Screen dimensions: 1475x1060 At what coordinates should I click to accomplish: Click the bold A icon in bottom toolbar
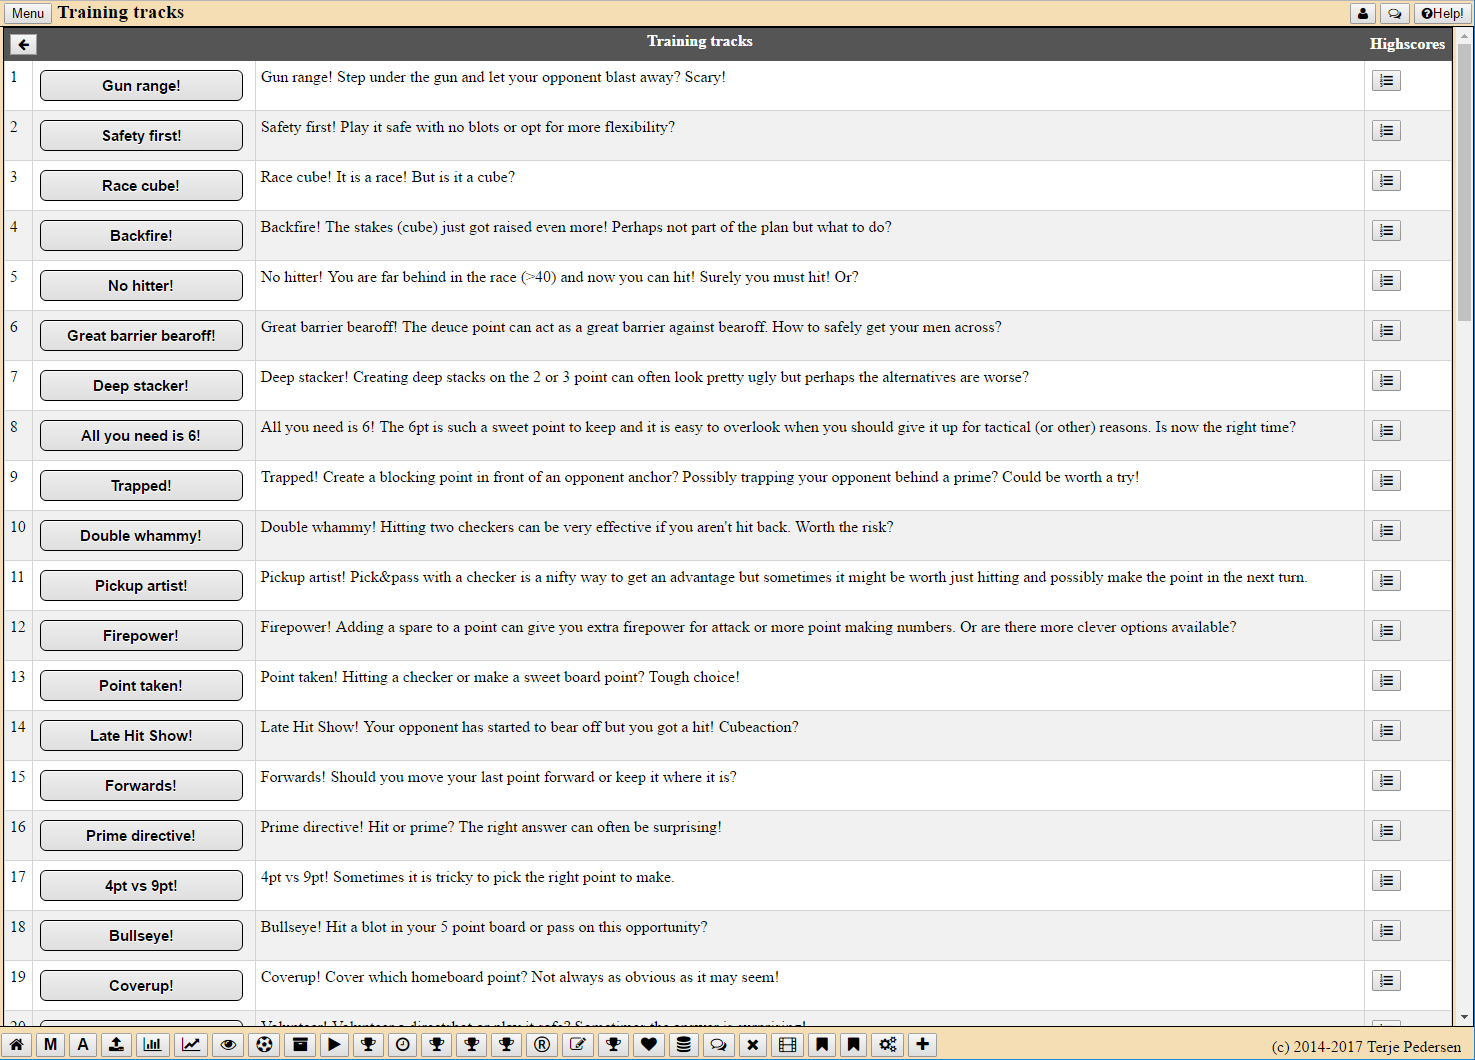click(83, 1045)
